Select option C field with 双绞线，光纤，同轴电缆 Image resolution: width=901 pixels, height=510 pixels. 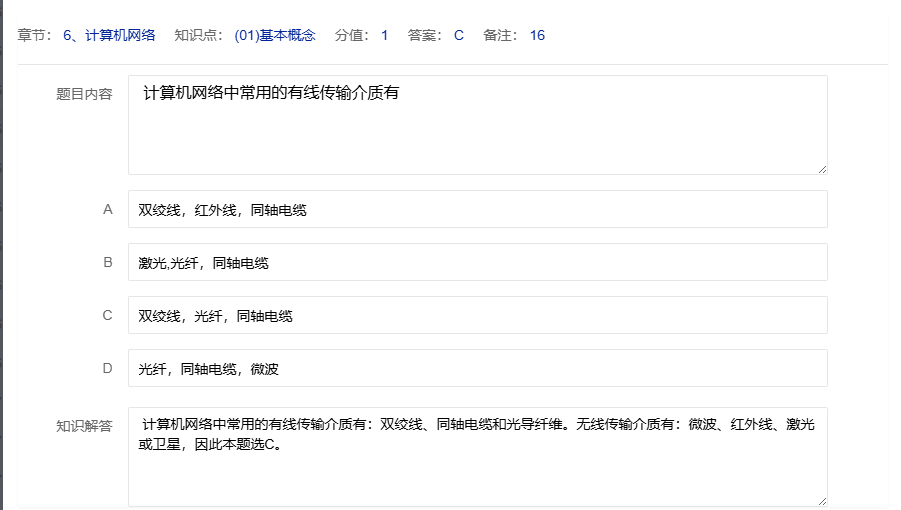(x=477, y=316)
